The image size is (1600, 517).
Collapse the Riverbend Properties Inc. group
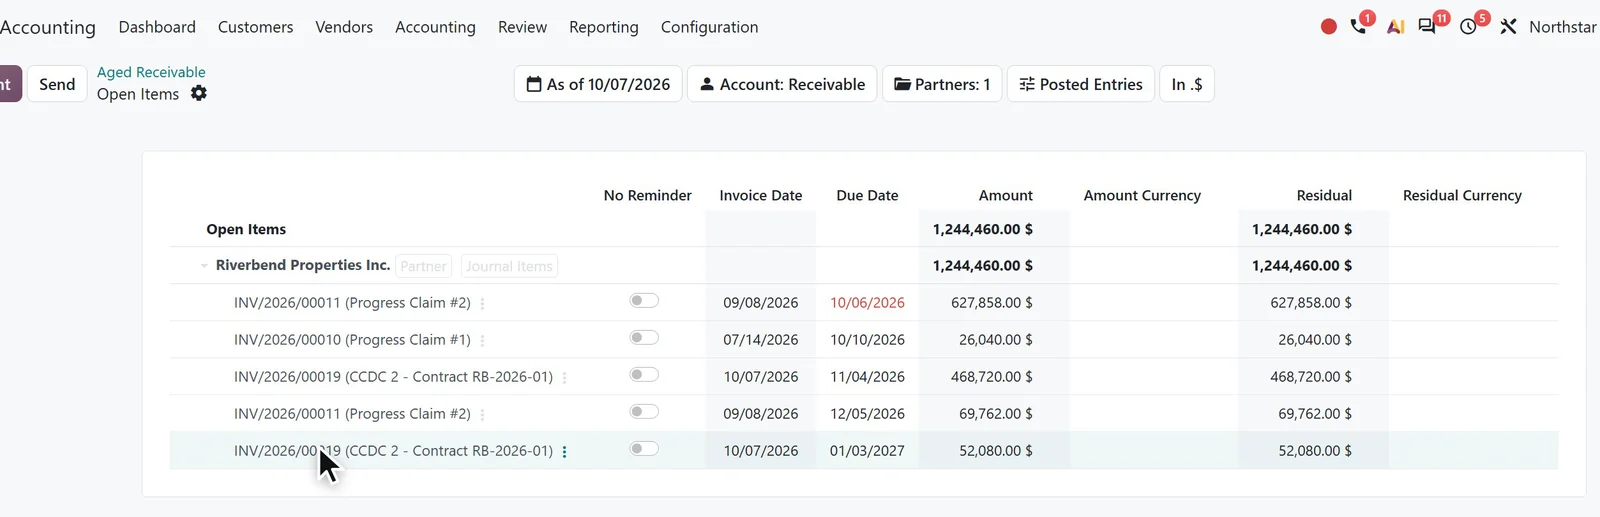tap(204, 266)
